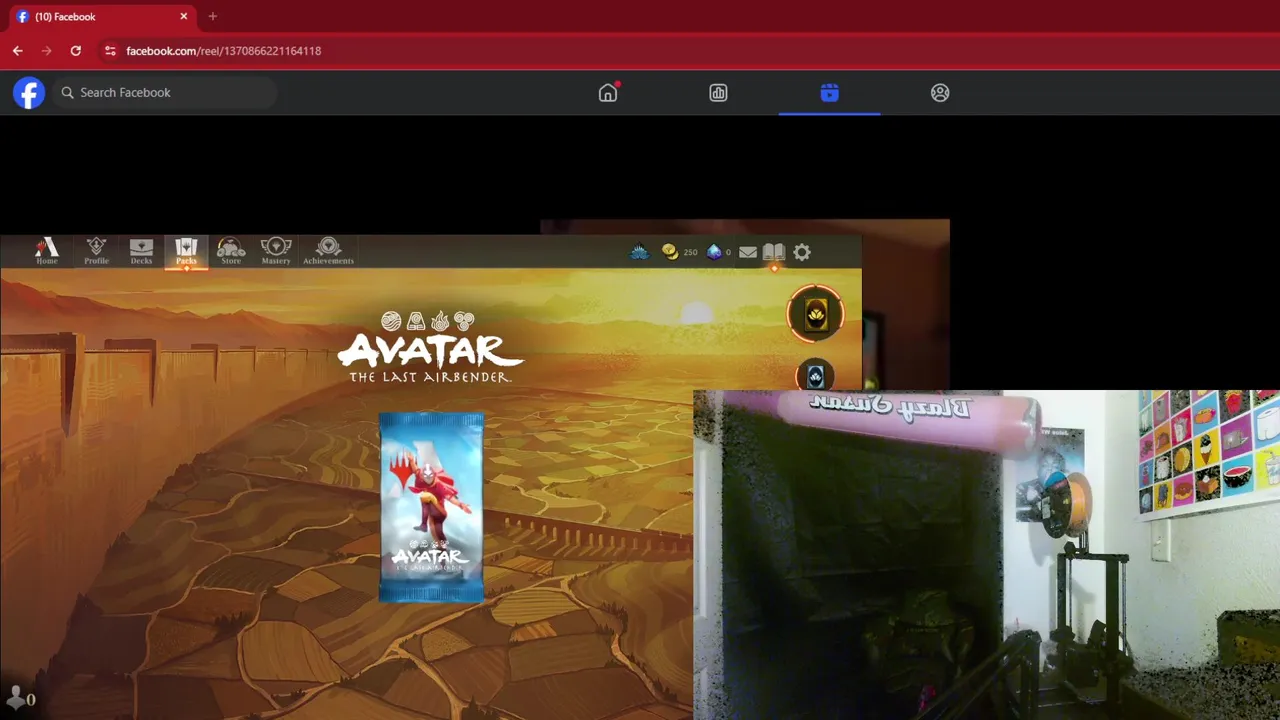Select the blue pack circular button
This screenshot has width=1280, height=720.
[x=816, y=376]
